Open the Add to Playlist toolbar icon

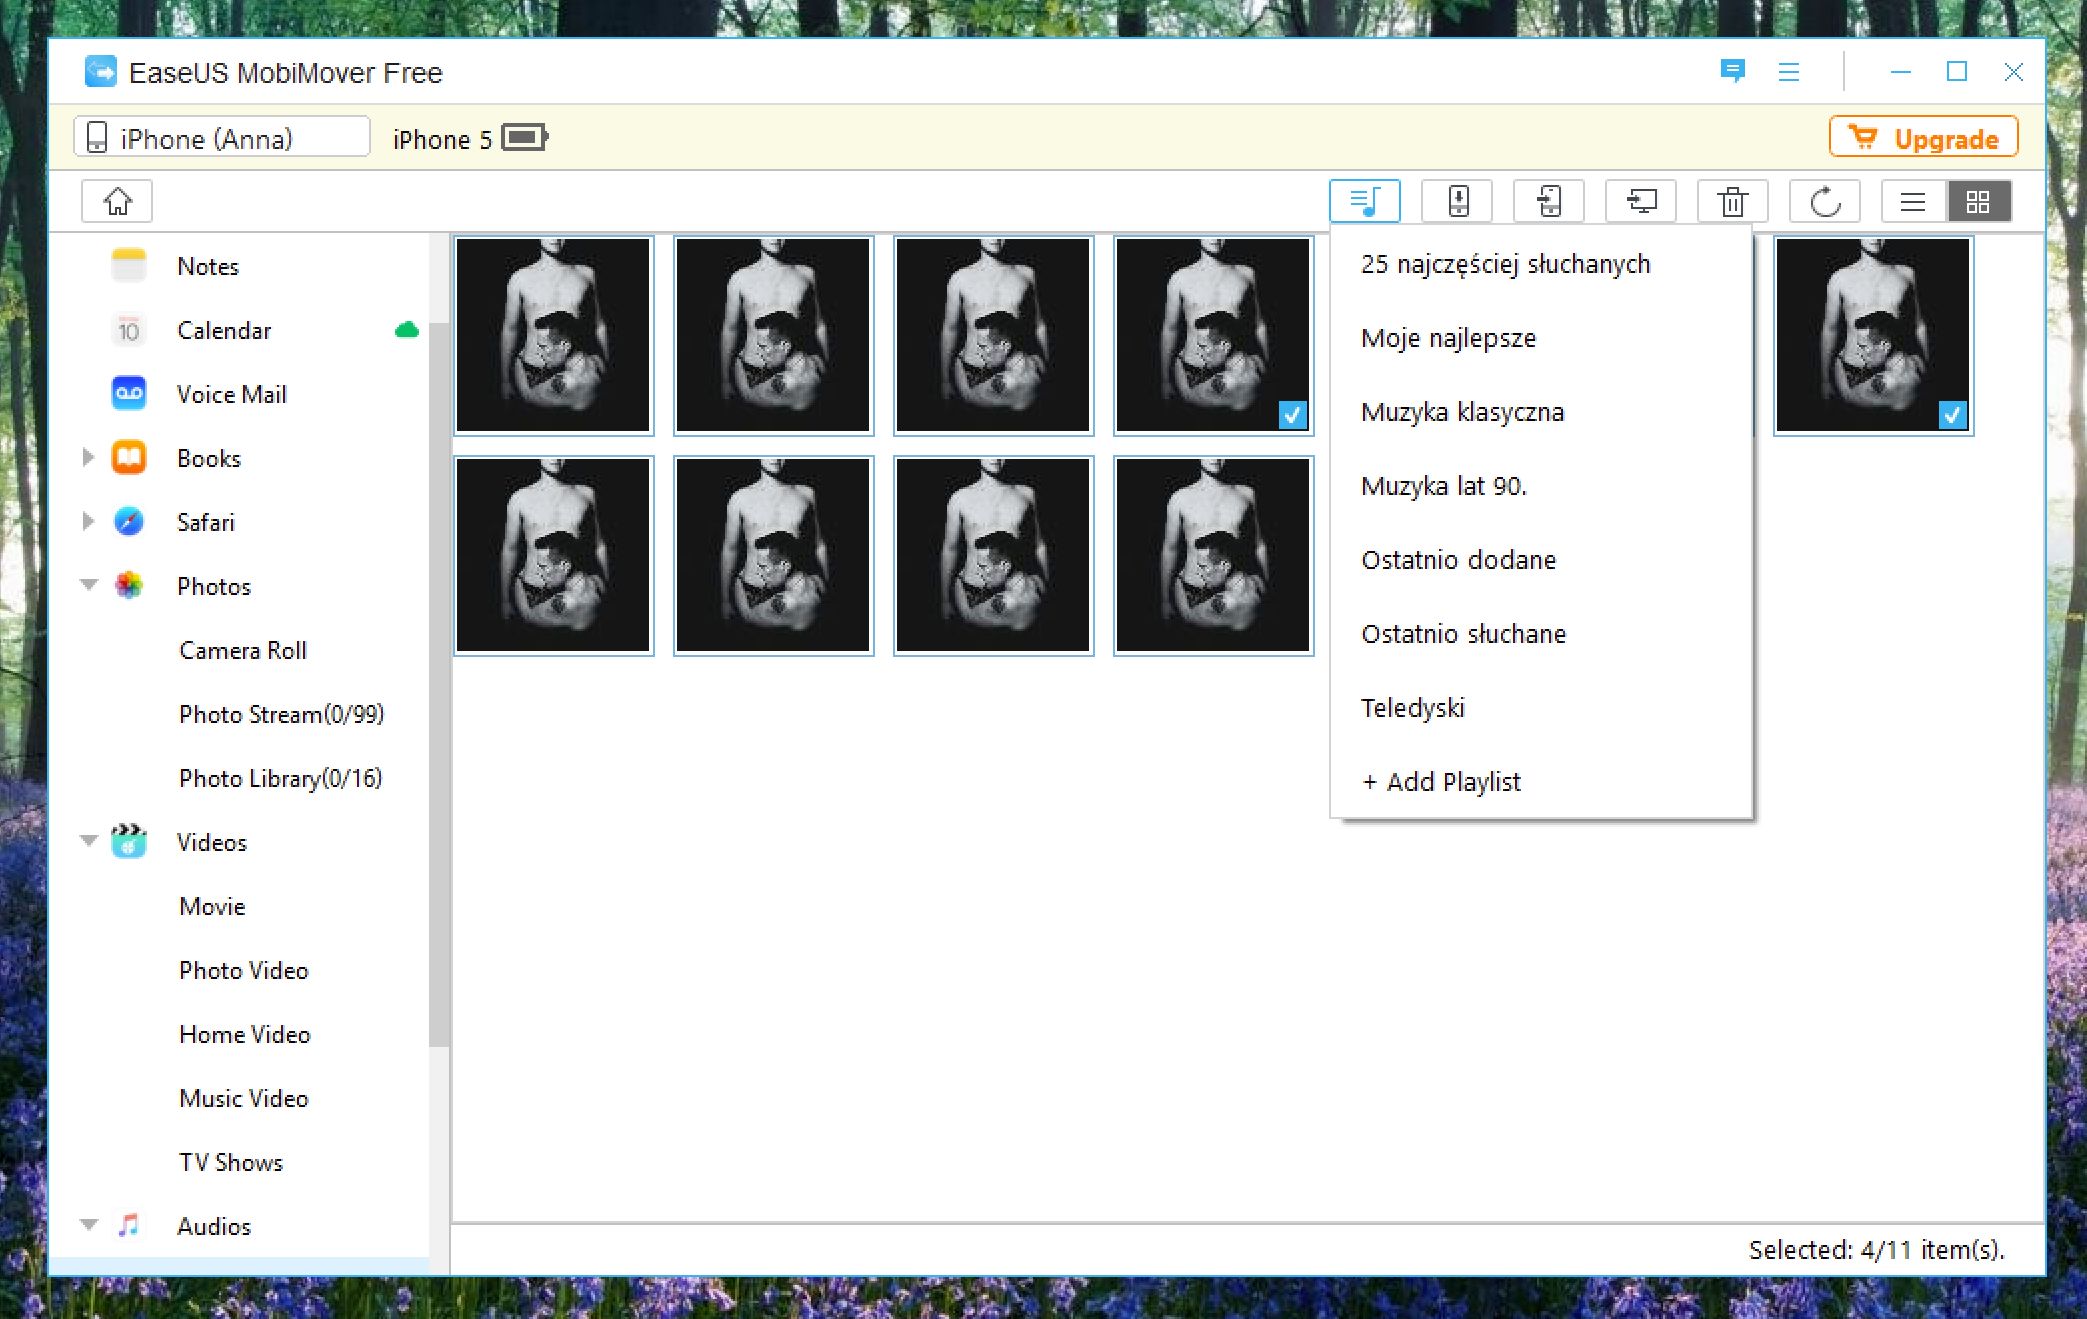point(1364,201)
